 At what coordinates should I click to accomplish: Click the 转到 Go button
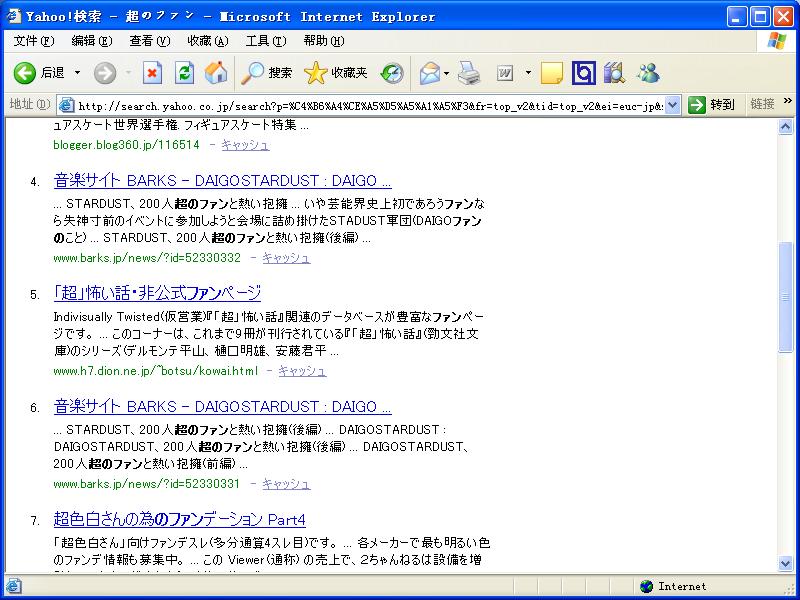tap(712, 105)
